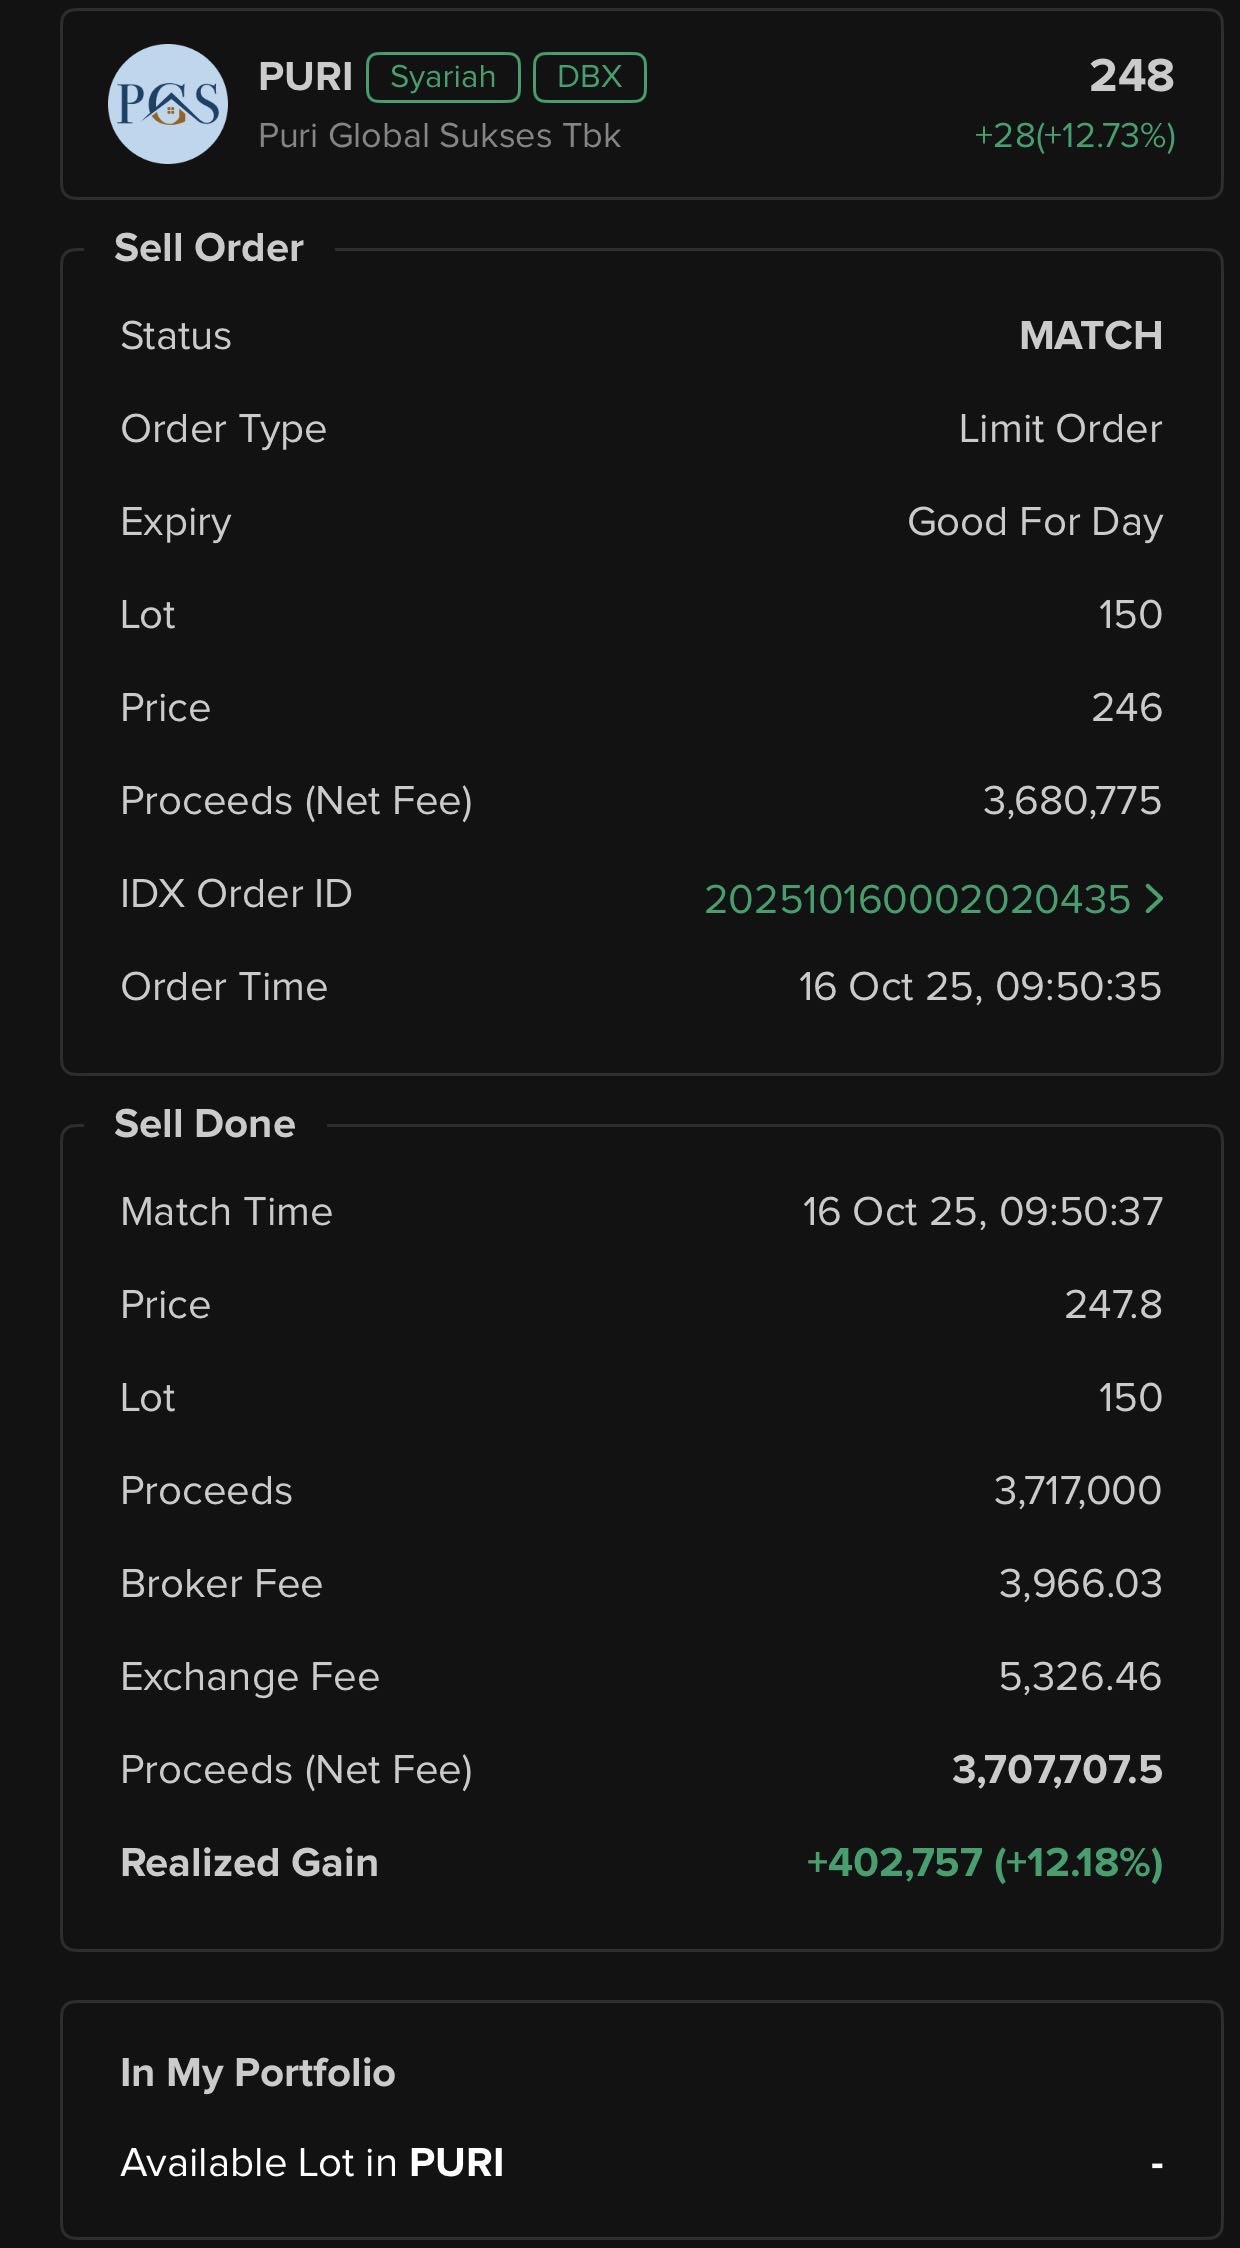The height and width of the screenshot is (2248, 1240).
Task: Tap the +28(+12.73%) price change
Action: point(1074,136)
